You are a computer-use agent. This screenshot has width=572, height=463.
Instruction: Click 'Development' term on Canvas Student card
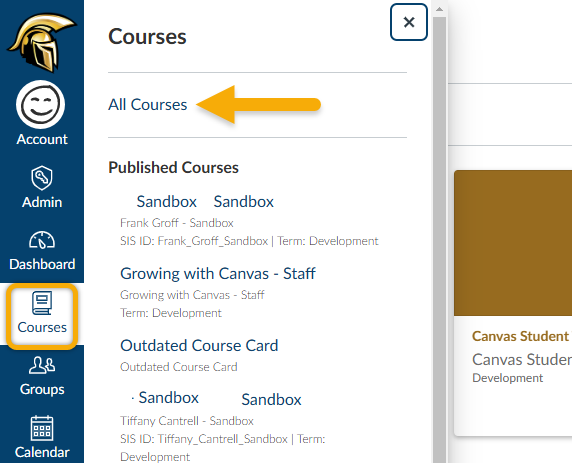pos(507,378)
